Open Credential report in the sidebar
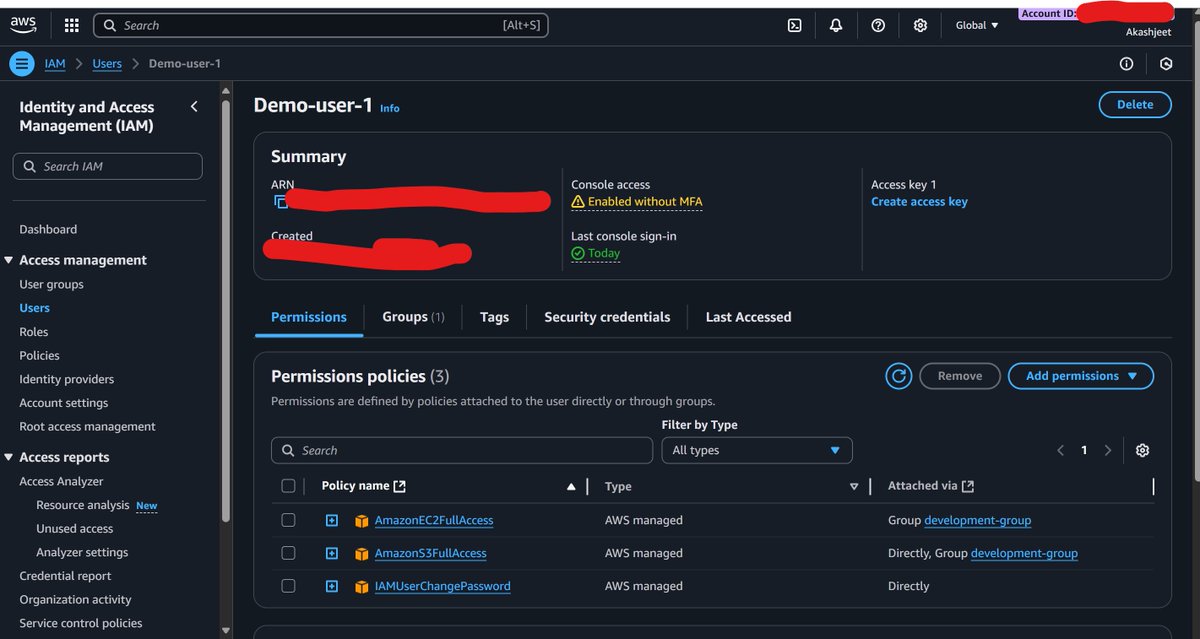Screen dimensions: 1200x639 (65, 576)
